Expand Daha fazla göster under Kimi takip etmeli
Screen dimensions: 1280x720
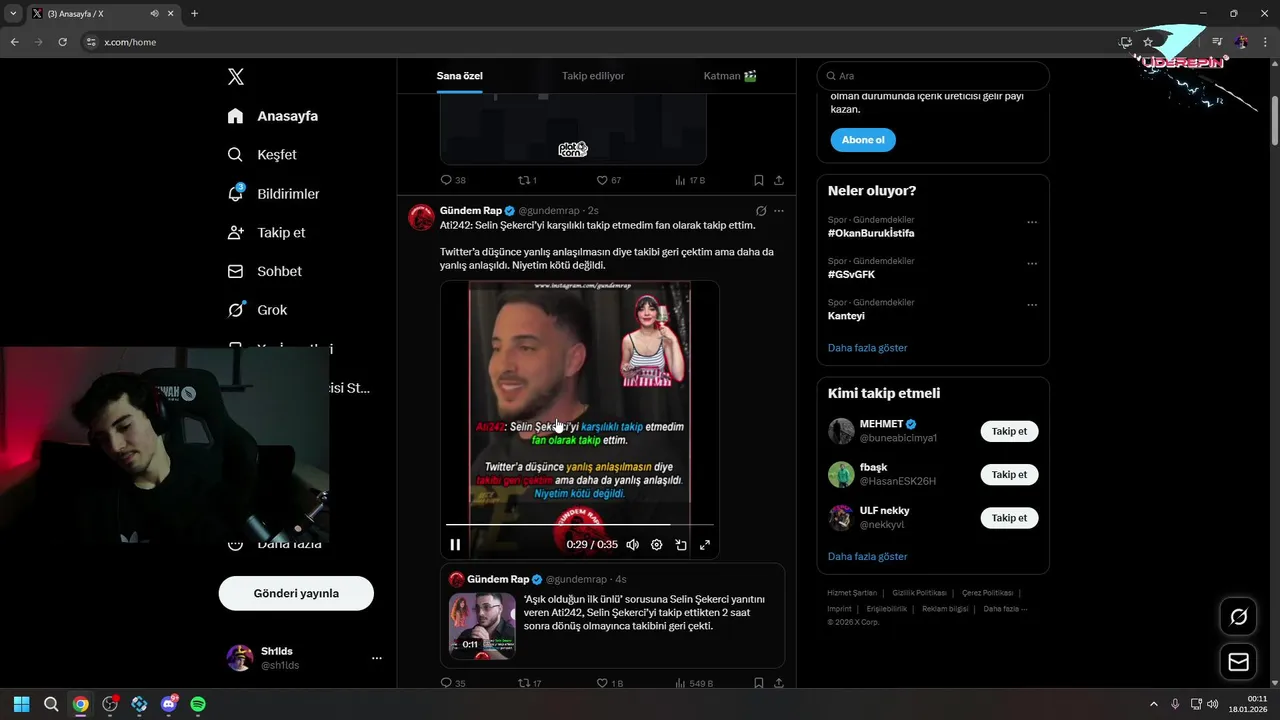[x=868, y=556]
